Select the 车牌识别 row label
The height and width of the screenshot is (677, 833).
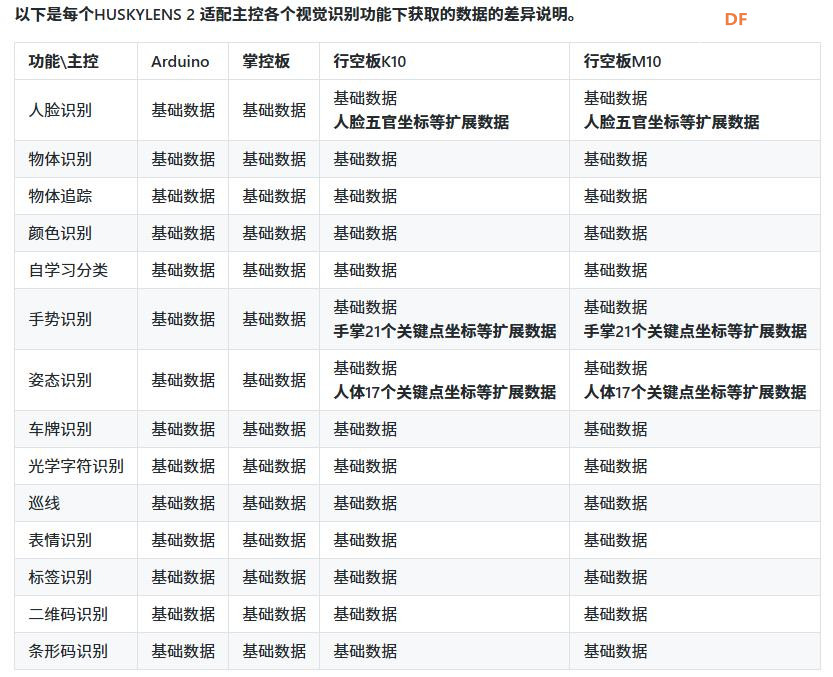60,429
